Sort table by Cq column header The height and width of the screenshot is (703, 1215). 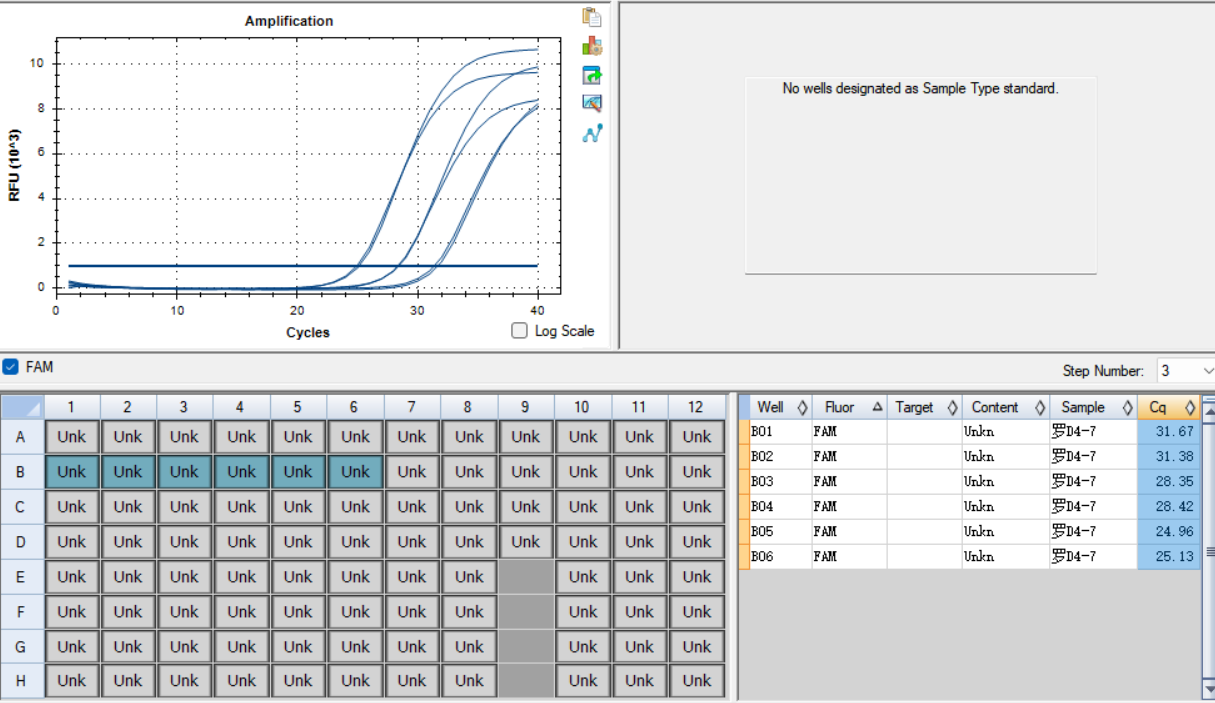pyautogui.click(x=1168, y=407)
